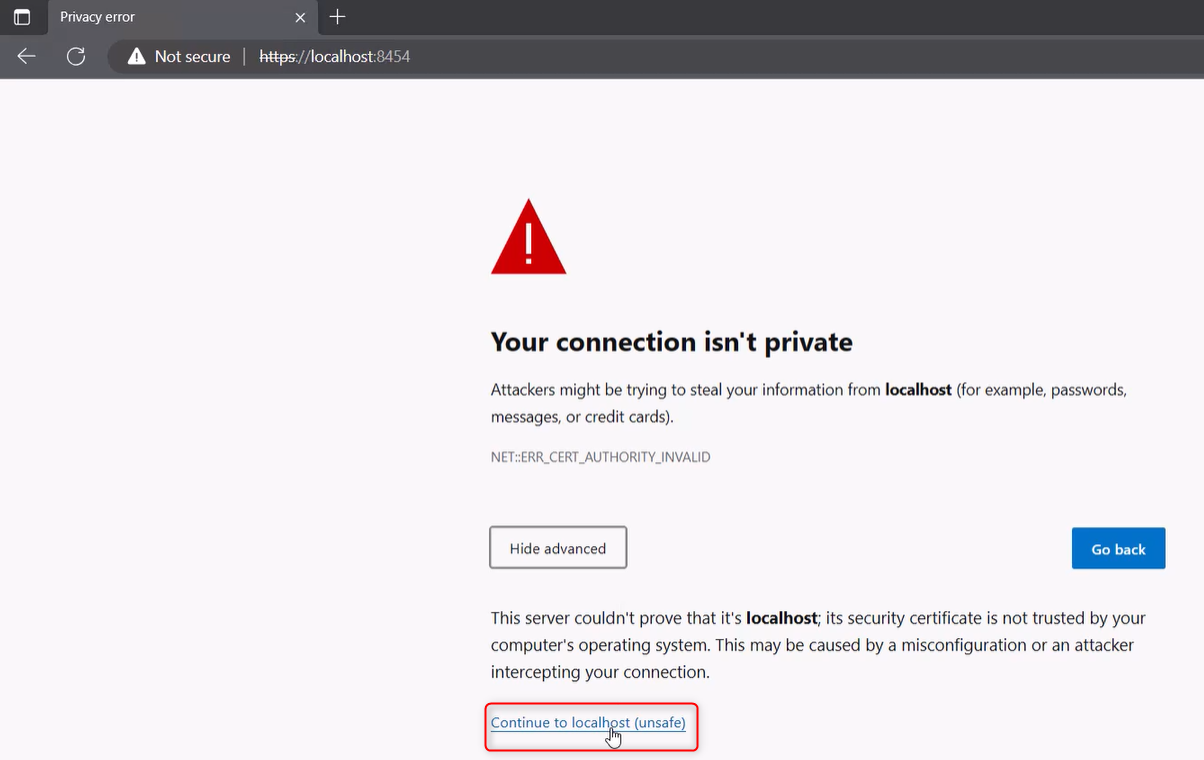This screenshot has width=1204, height=760.
Task: Open the tab actions menu icon
Action: [22, 17]
